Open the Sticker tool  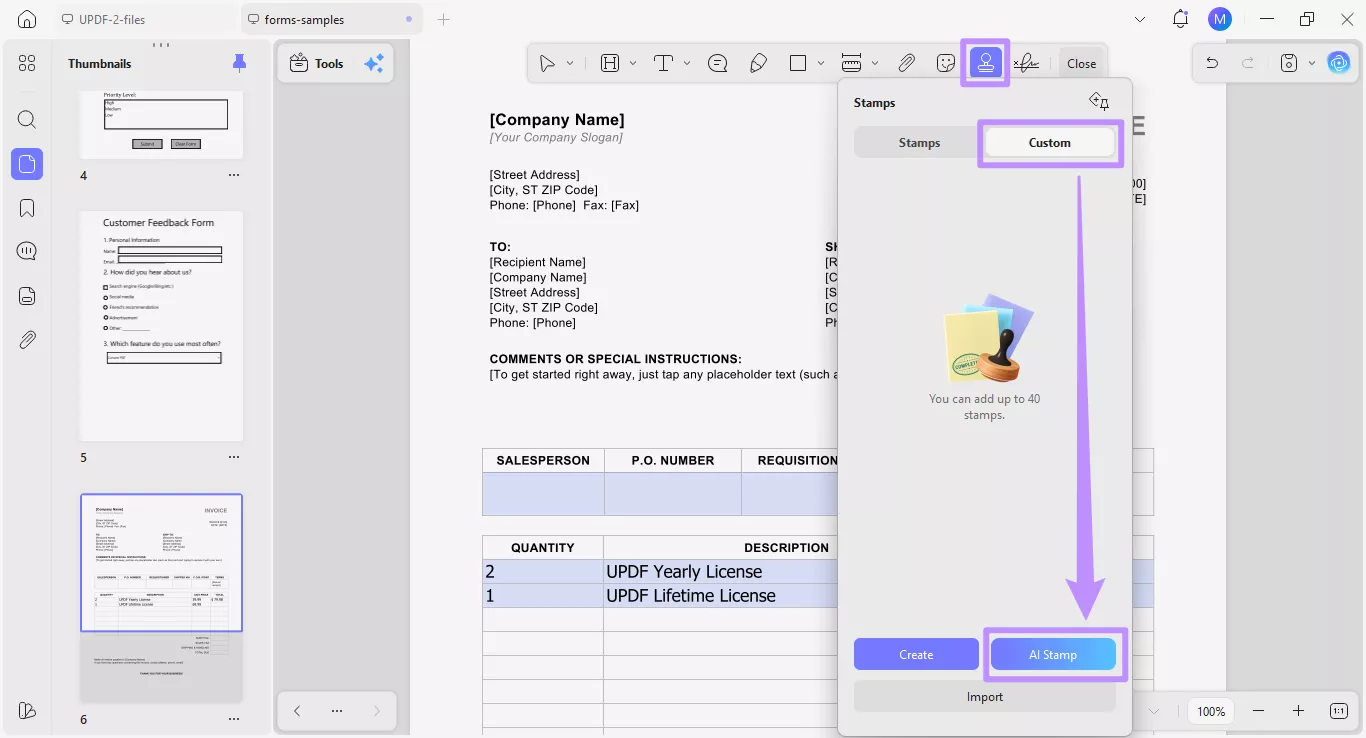[945, 62]
